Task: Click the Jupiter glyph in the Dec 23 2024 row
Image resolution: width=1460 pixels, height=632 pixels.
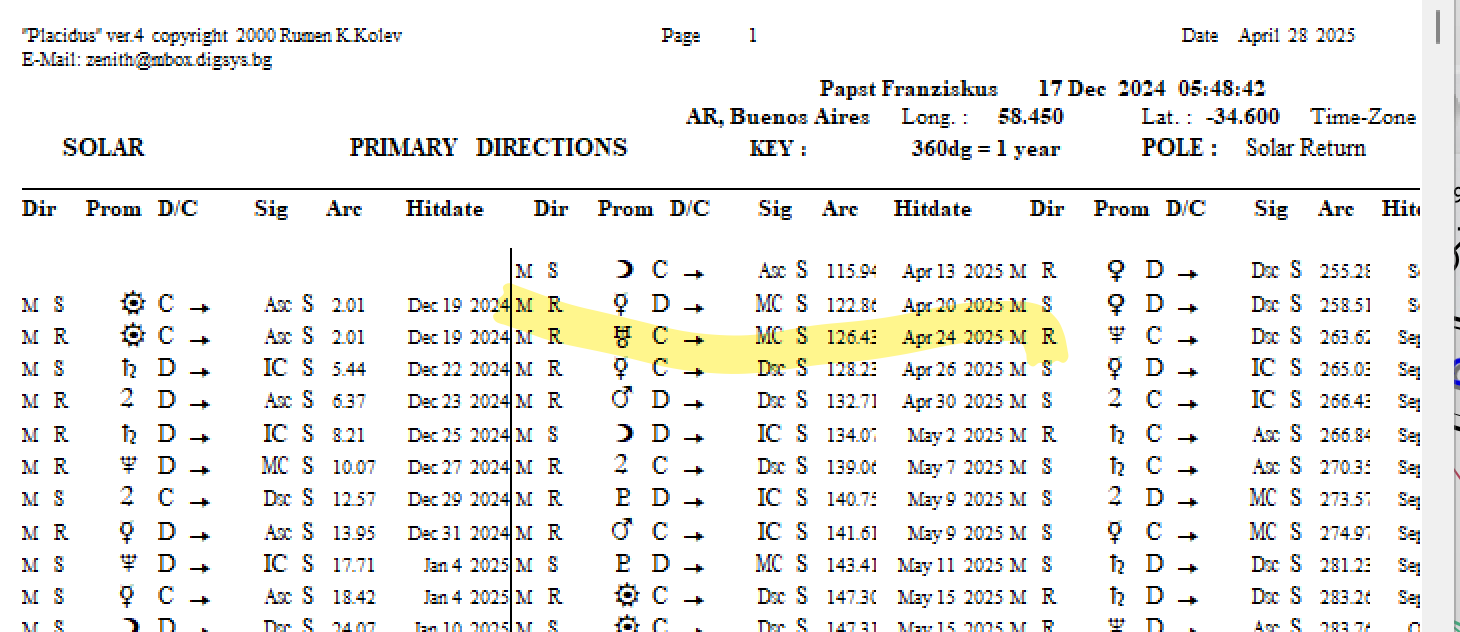Action: point(127,401)
